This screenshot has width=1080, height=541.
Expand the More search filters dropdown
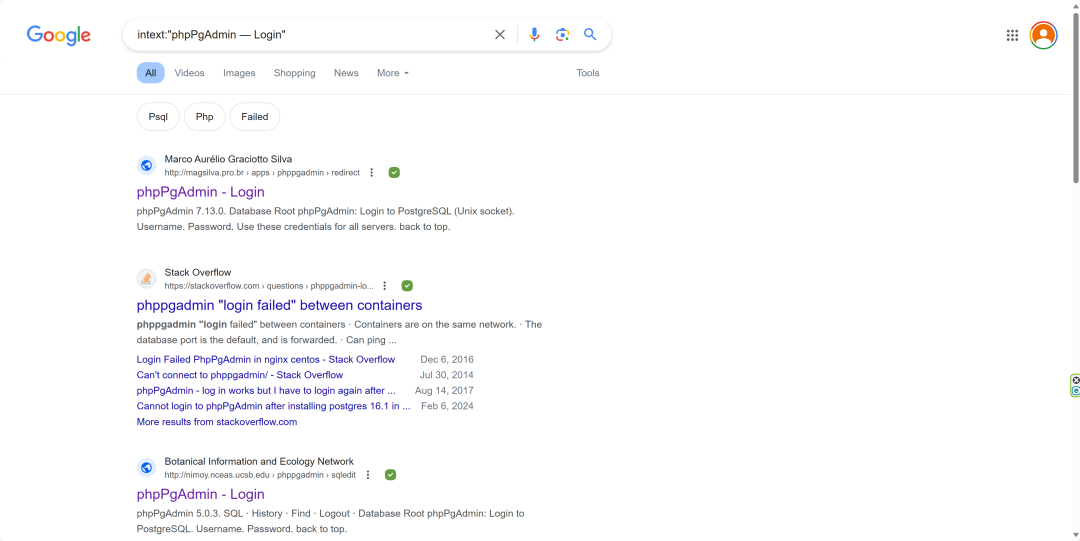pos(393,73)
